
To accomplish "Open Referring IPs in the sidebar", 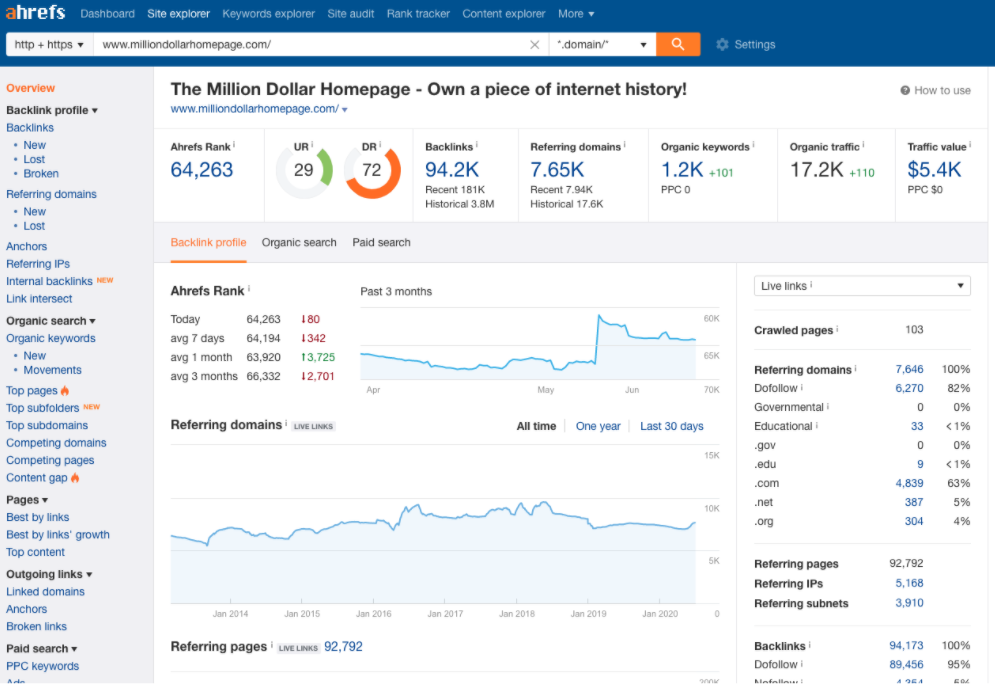I will (38, 263).
